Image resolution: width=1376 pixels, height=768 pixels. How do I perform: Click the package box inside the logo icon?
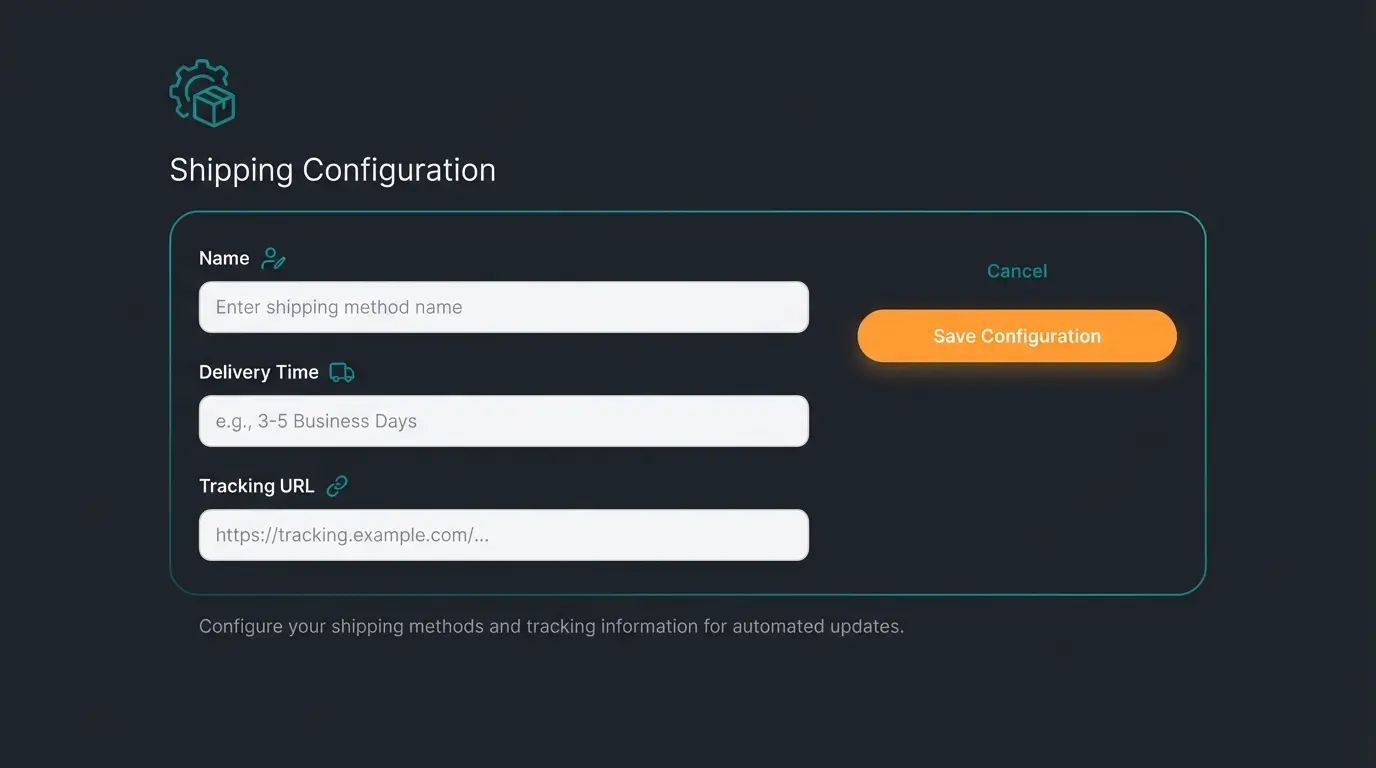click(213, 106)
